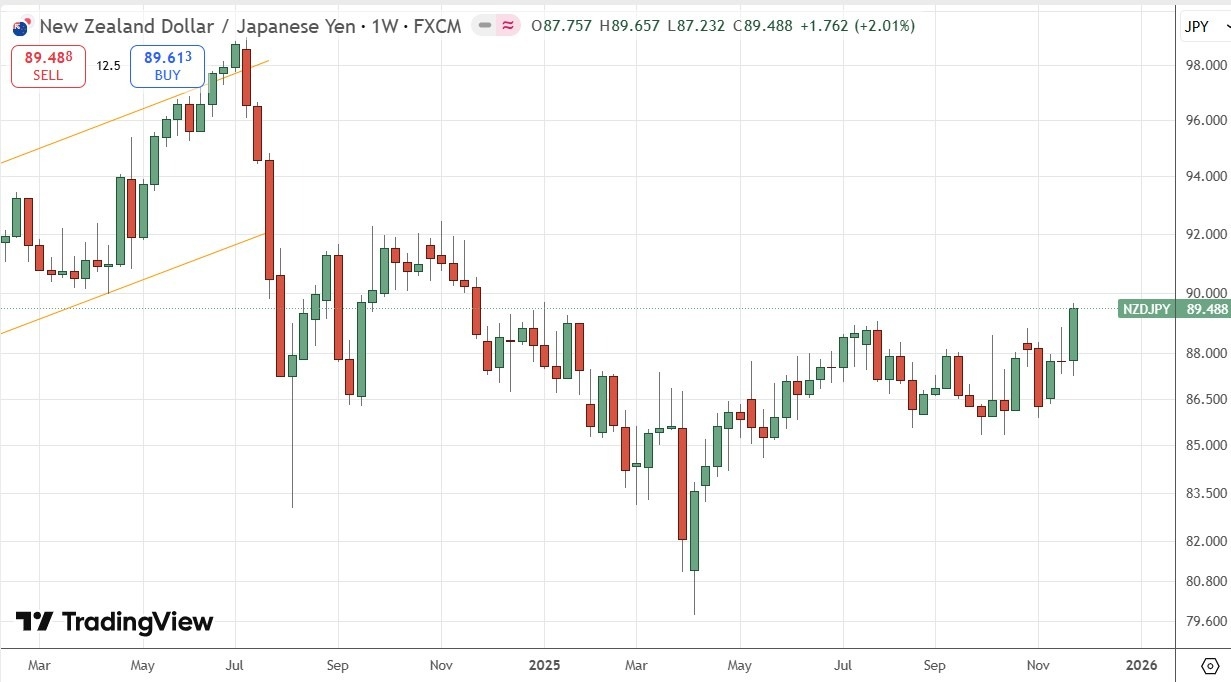Click the SELL button at 89.488

pyautogui.click(x=47, y=66)
